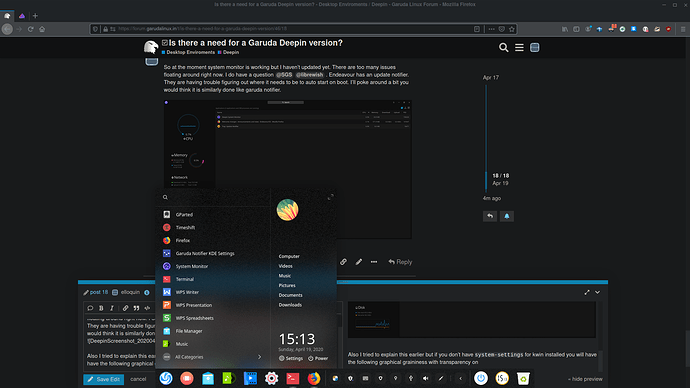Open the Music folder shortcut in the right column
690x388 pixels.
(x=285, y=275)
